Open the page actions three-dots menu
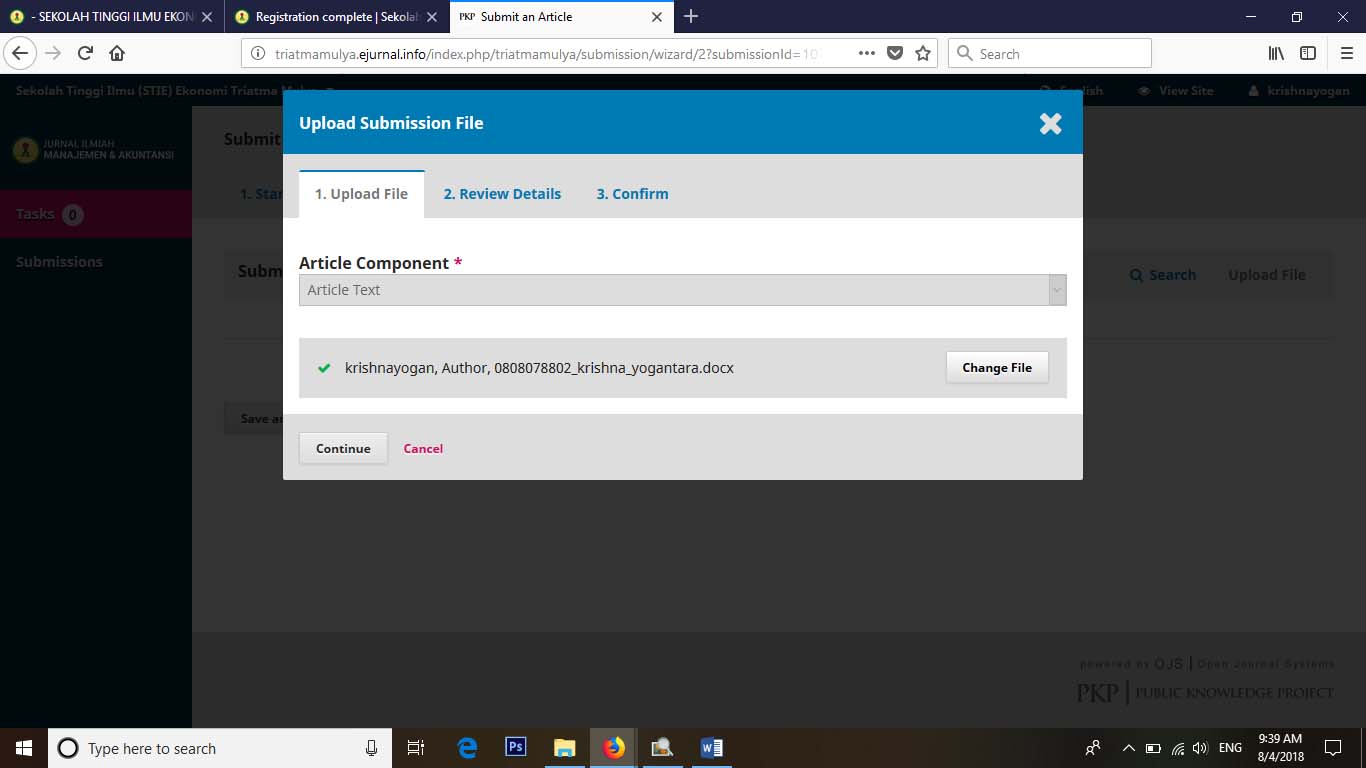This screenshot has height=768, width=1366. 867,53
